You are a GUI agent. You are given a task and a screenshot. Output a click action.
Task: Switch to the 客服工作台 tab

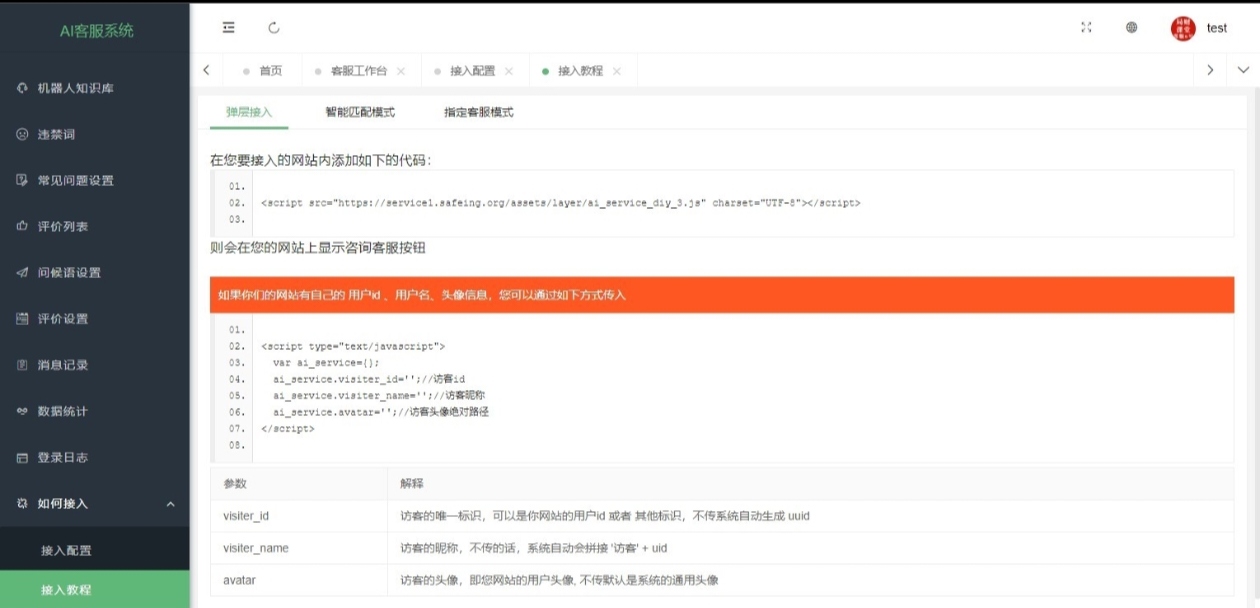coord(358,71)
